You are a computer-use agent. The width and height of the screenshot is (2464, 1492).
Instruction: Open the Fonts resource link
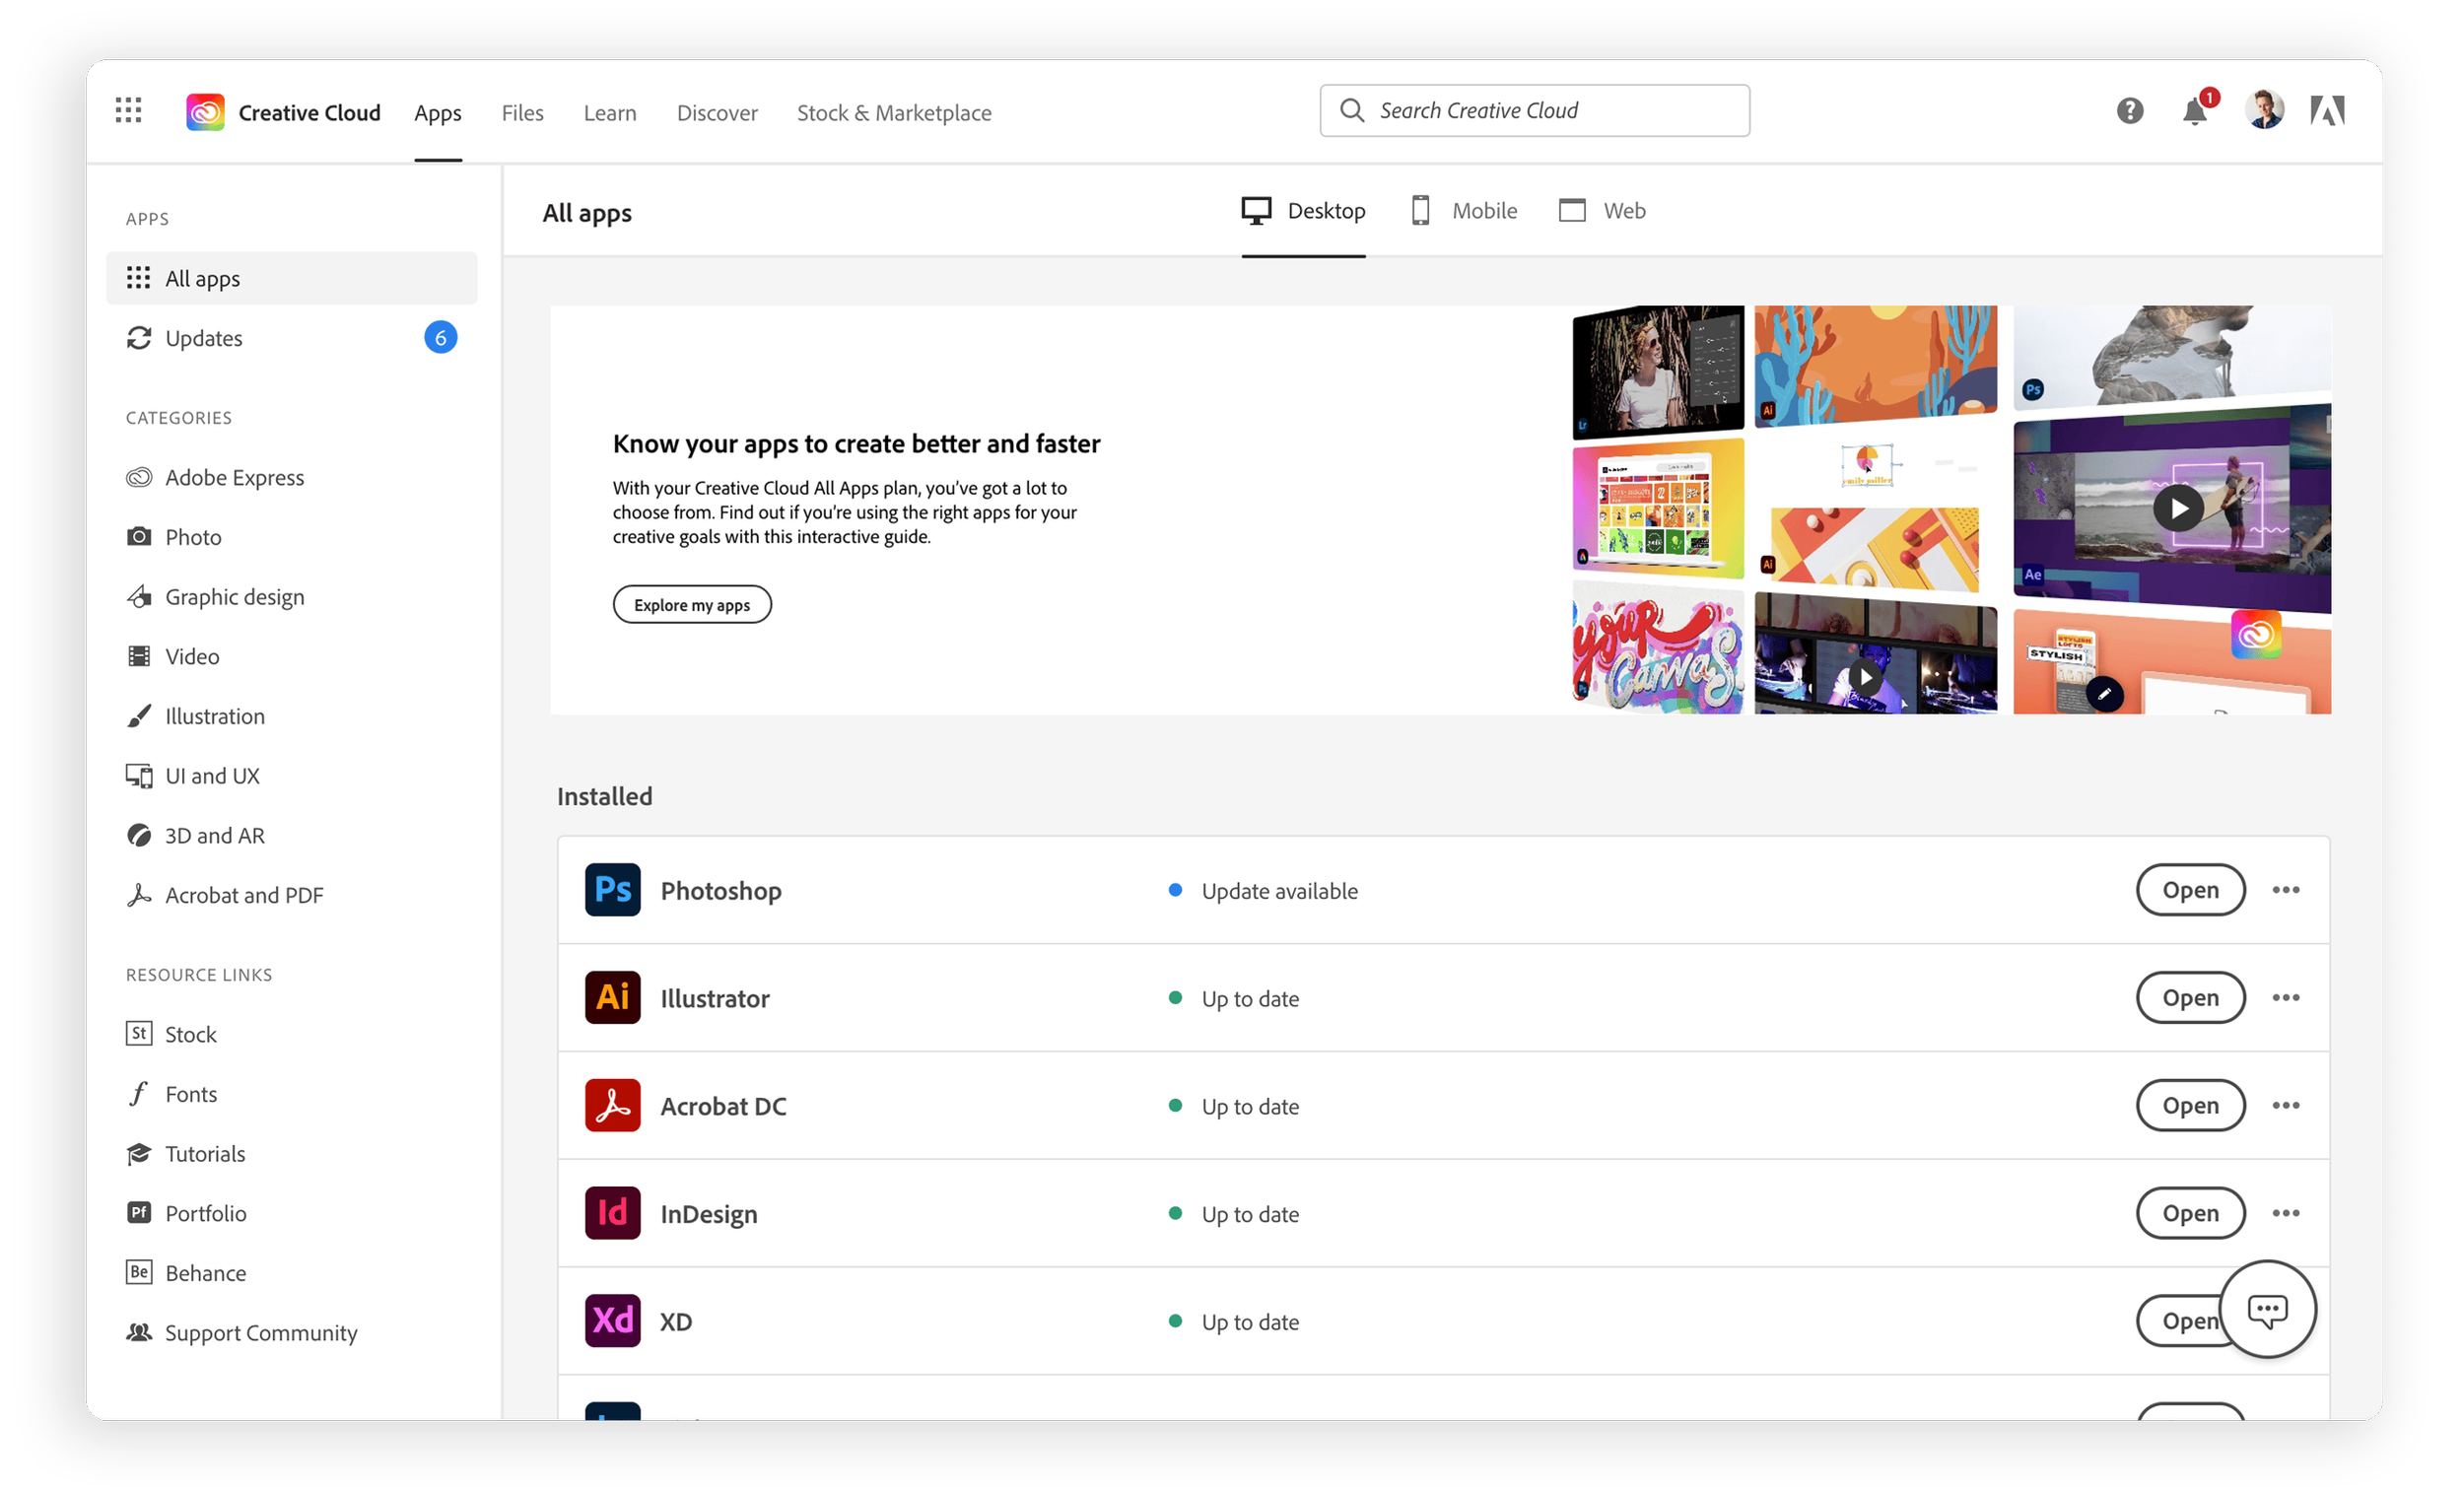171,1095
